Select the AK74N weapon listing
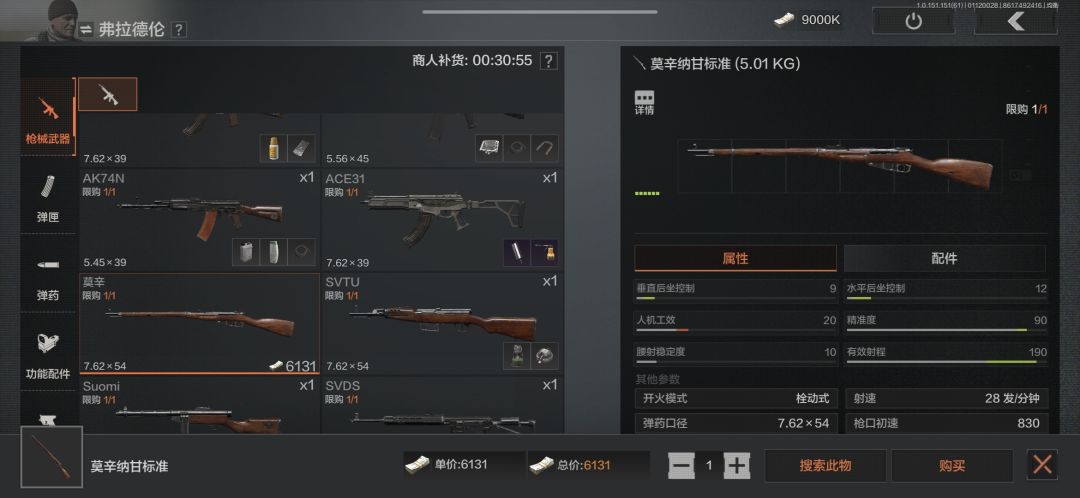Viewport: 1080px width, 498px height. [199, 220]
